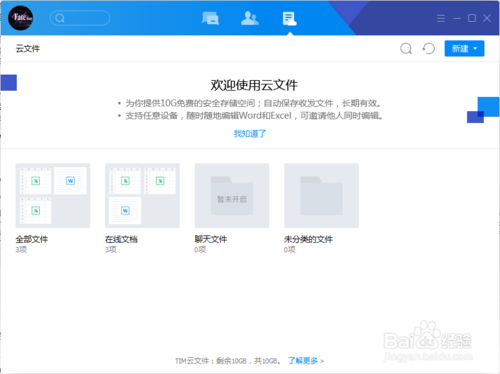Refresh the cloud files list
This screenshot has width=500, height=374.
tap(429, 49)
